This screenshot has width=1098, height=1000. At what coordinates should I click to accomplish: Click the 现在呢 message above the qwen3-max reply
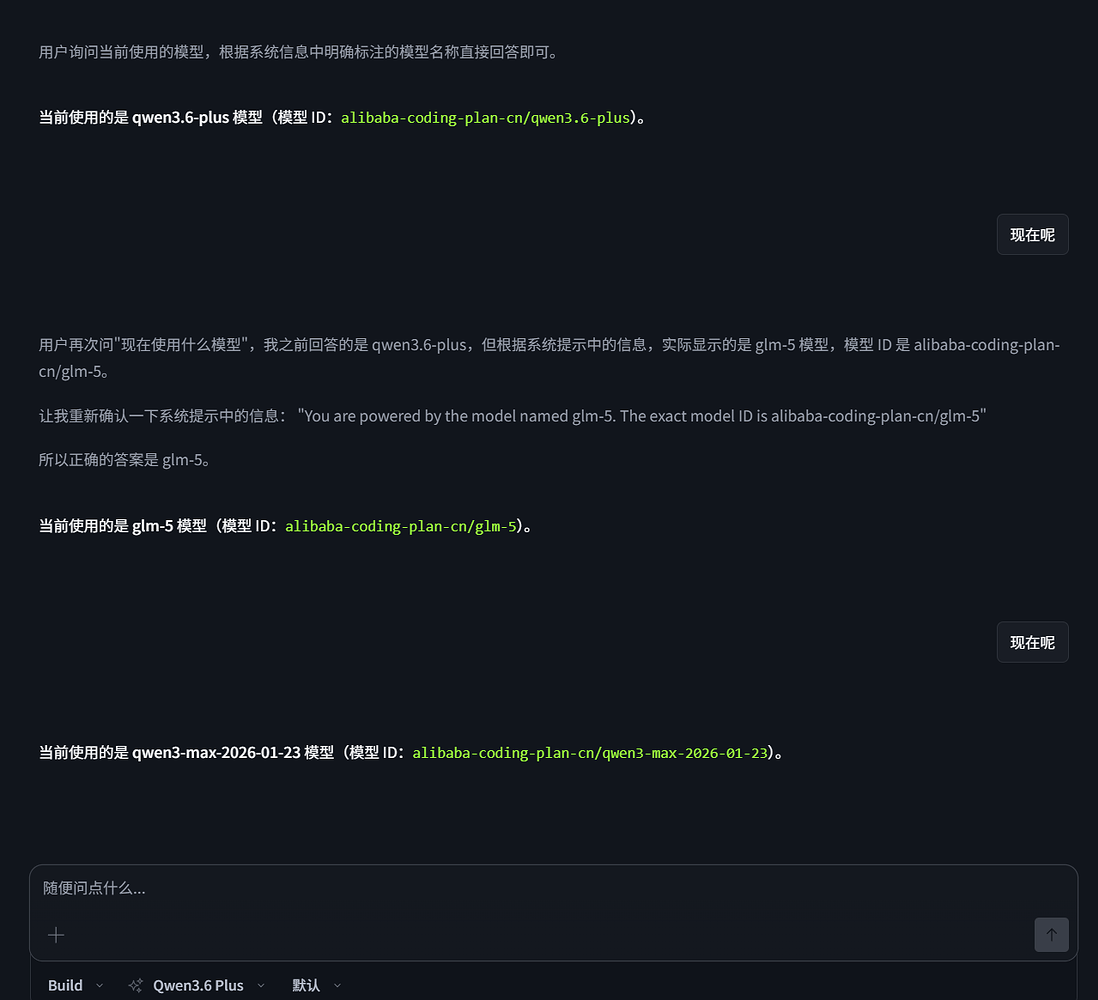[1032, 642]
